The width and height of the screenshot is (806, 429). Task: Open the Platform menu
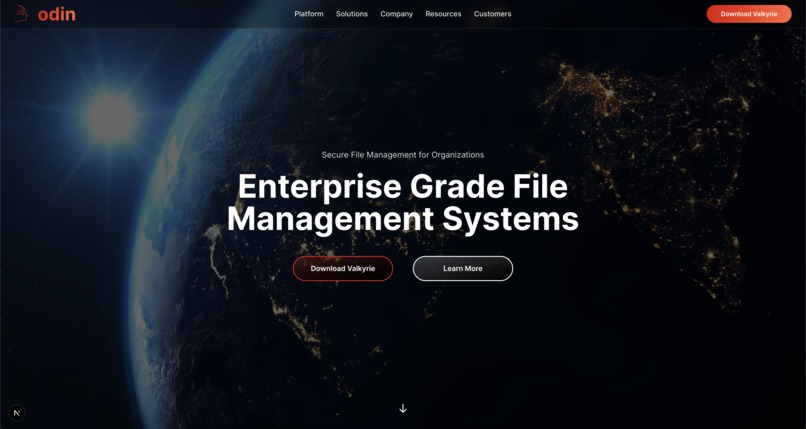pyautogui.click(x=309, y=14)
